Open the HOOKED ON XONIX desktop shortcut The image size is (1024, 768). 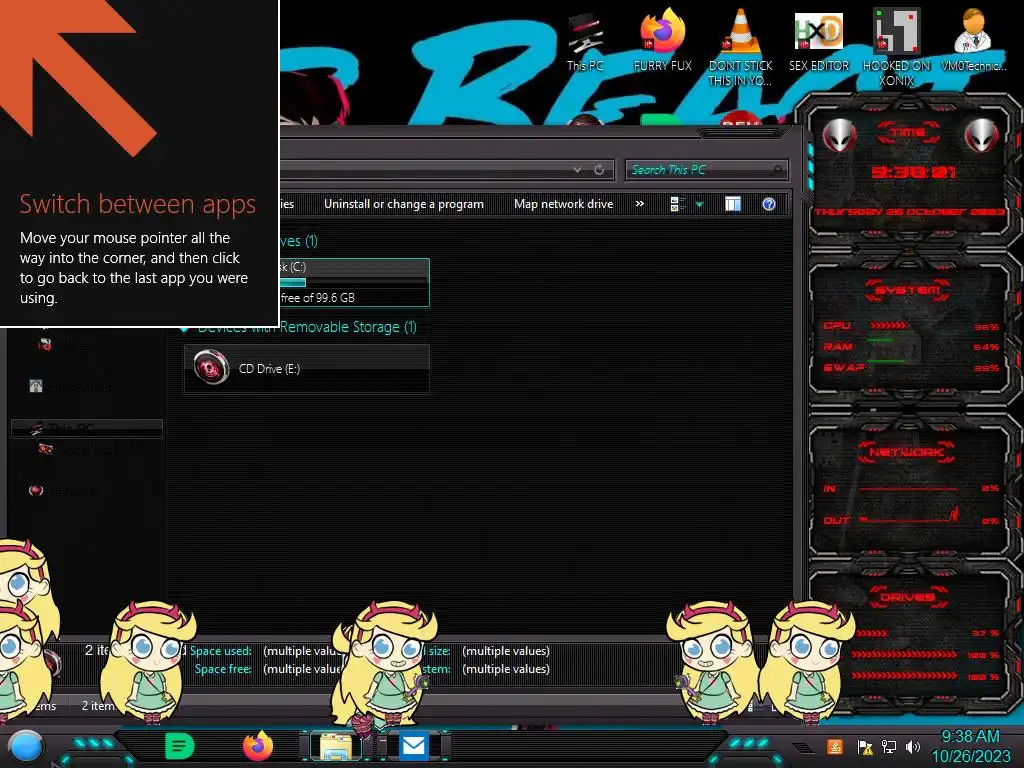[x=896, y=47]
